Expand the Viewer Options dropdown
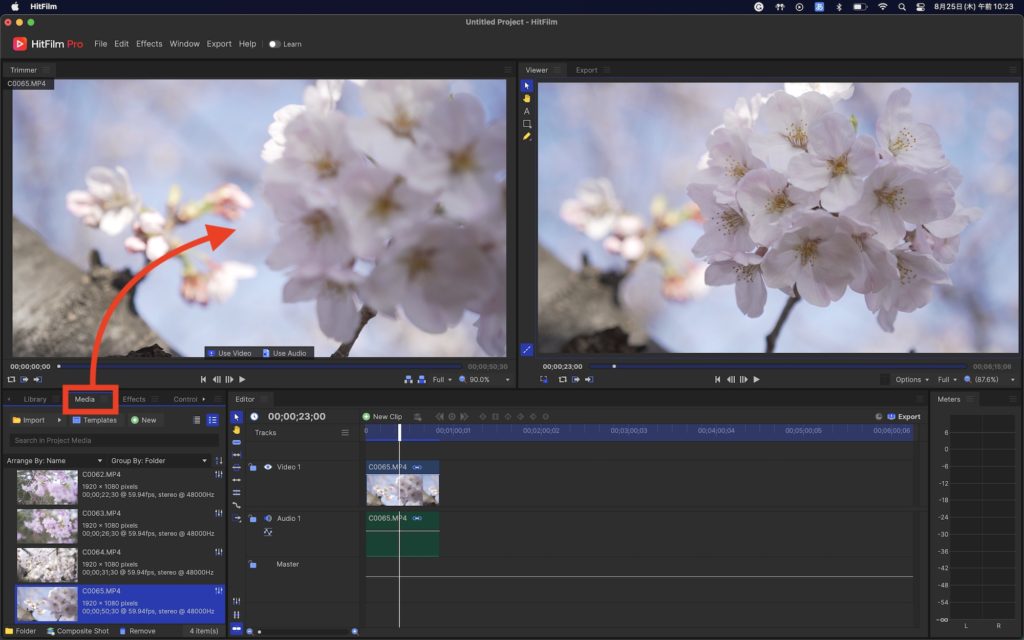This screenshot has width=1024, height=640. click(x=912, y=380)
